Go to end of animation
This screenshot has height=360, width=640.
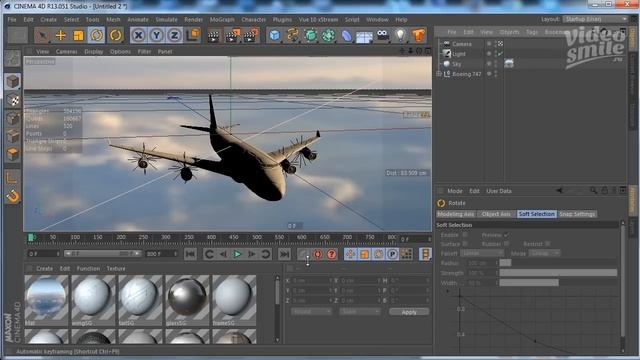[x=284, y=254]
